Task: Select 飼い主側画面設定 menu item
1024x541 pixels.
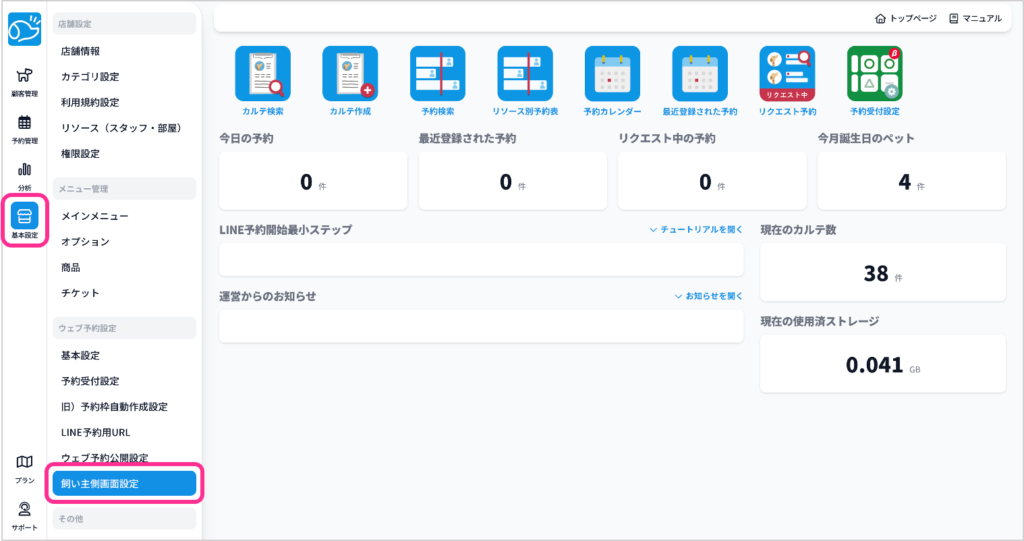Action: [x=124, y=484]
